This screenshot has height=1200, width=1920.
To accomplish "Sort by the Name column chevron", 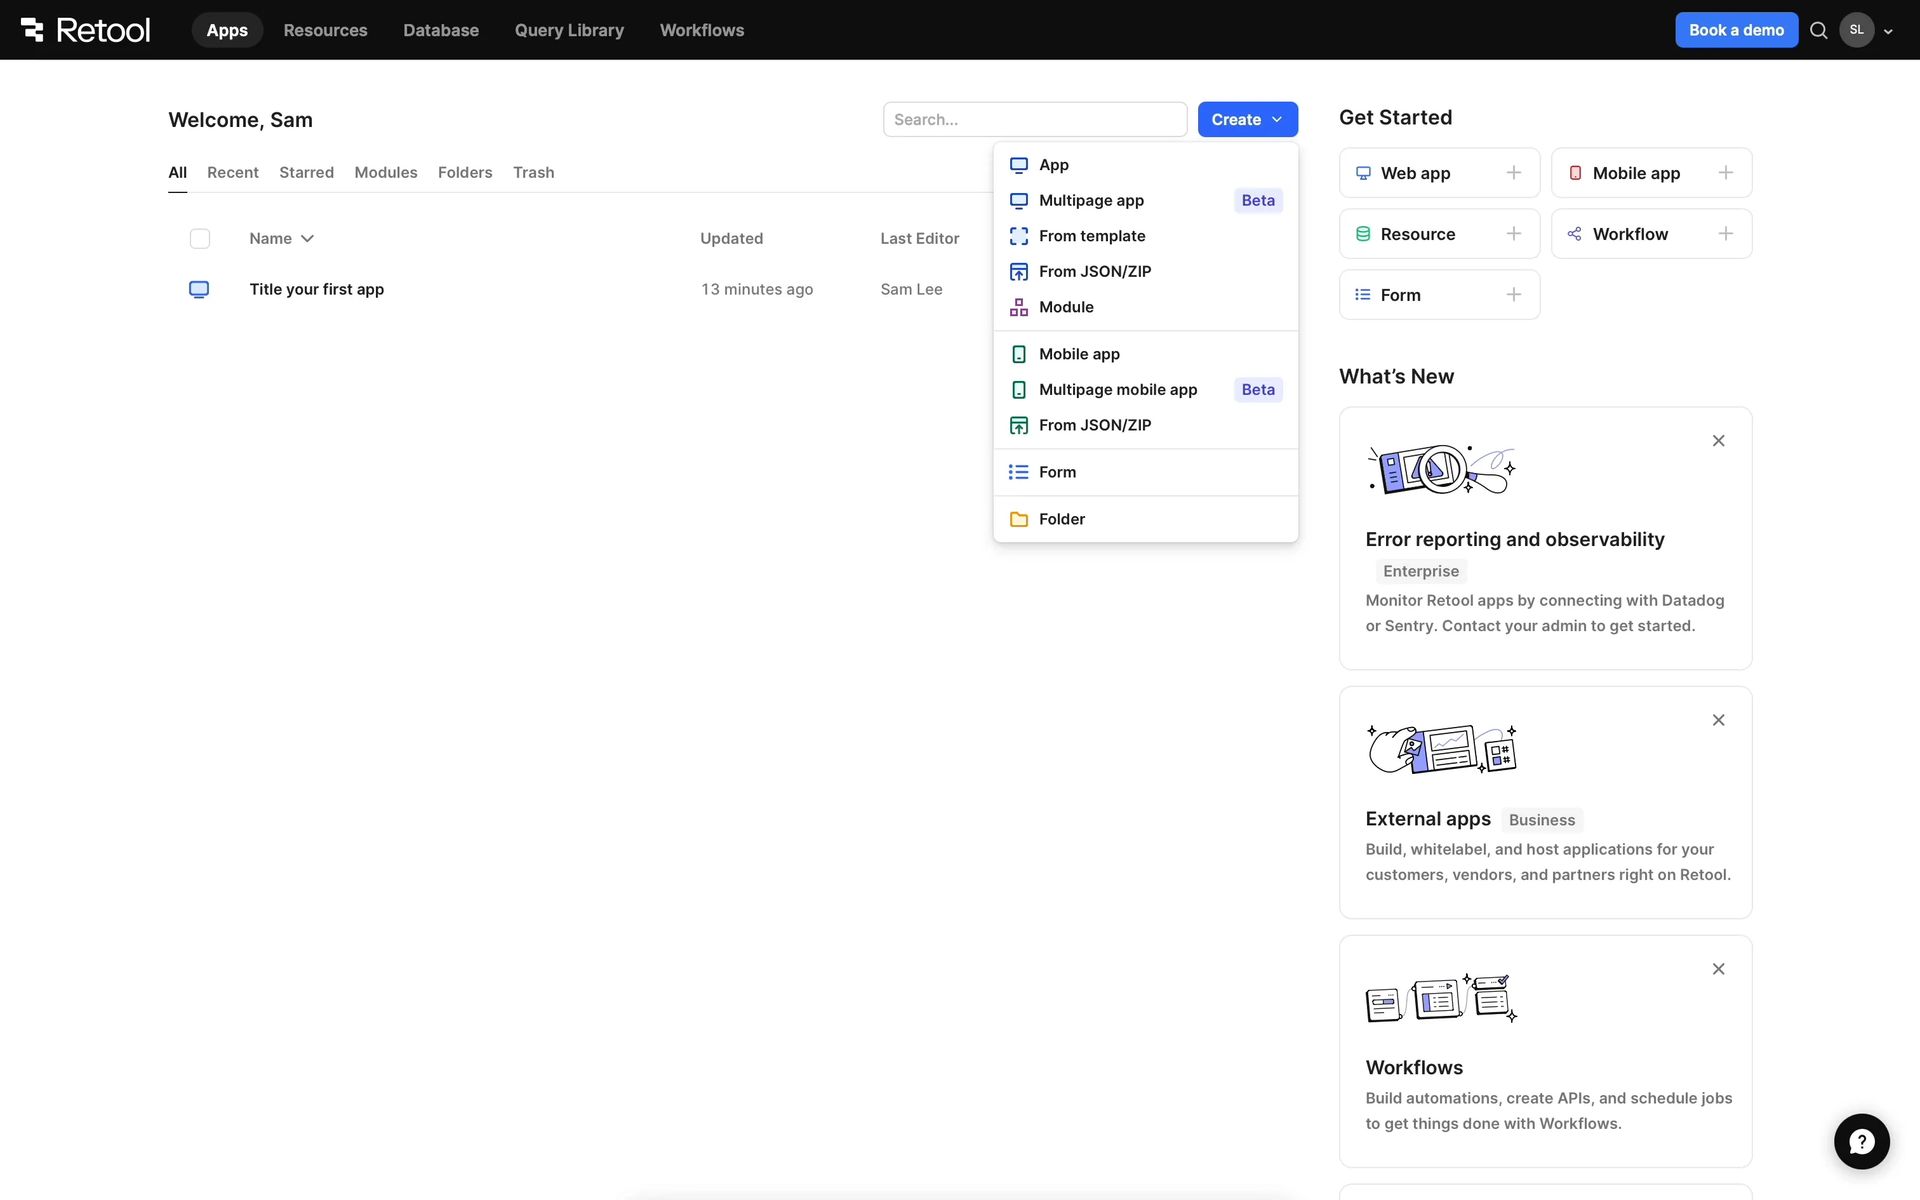I will 307,238.
